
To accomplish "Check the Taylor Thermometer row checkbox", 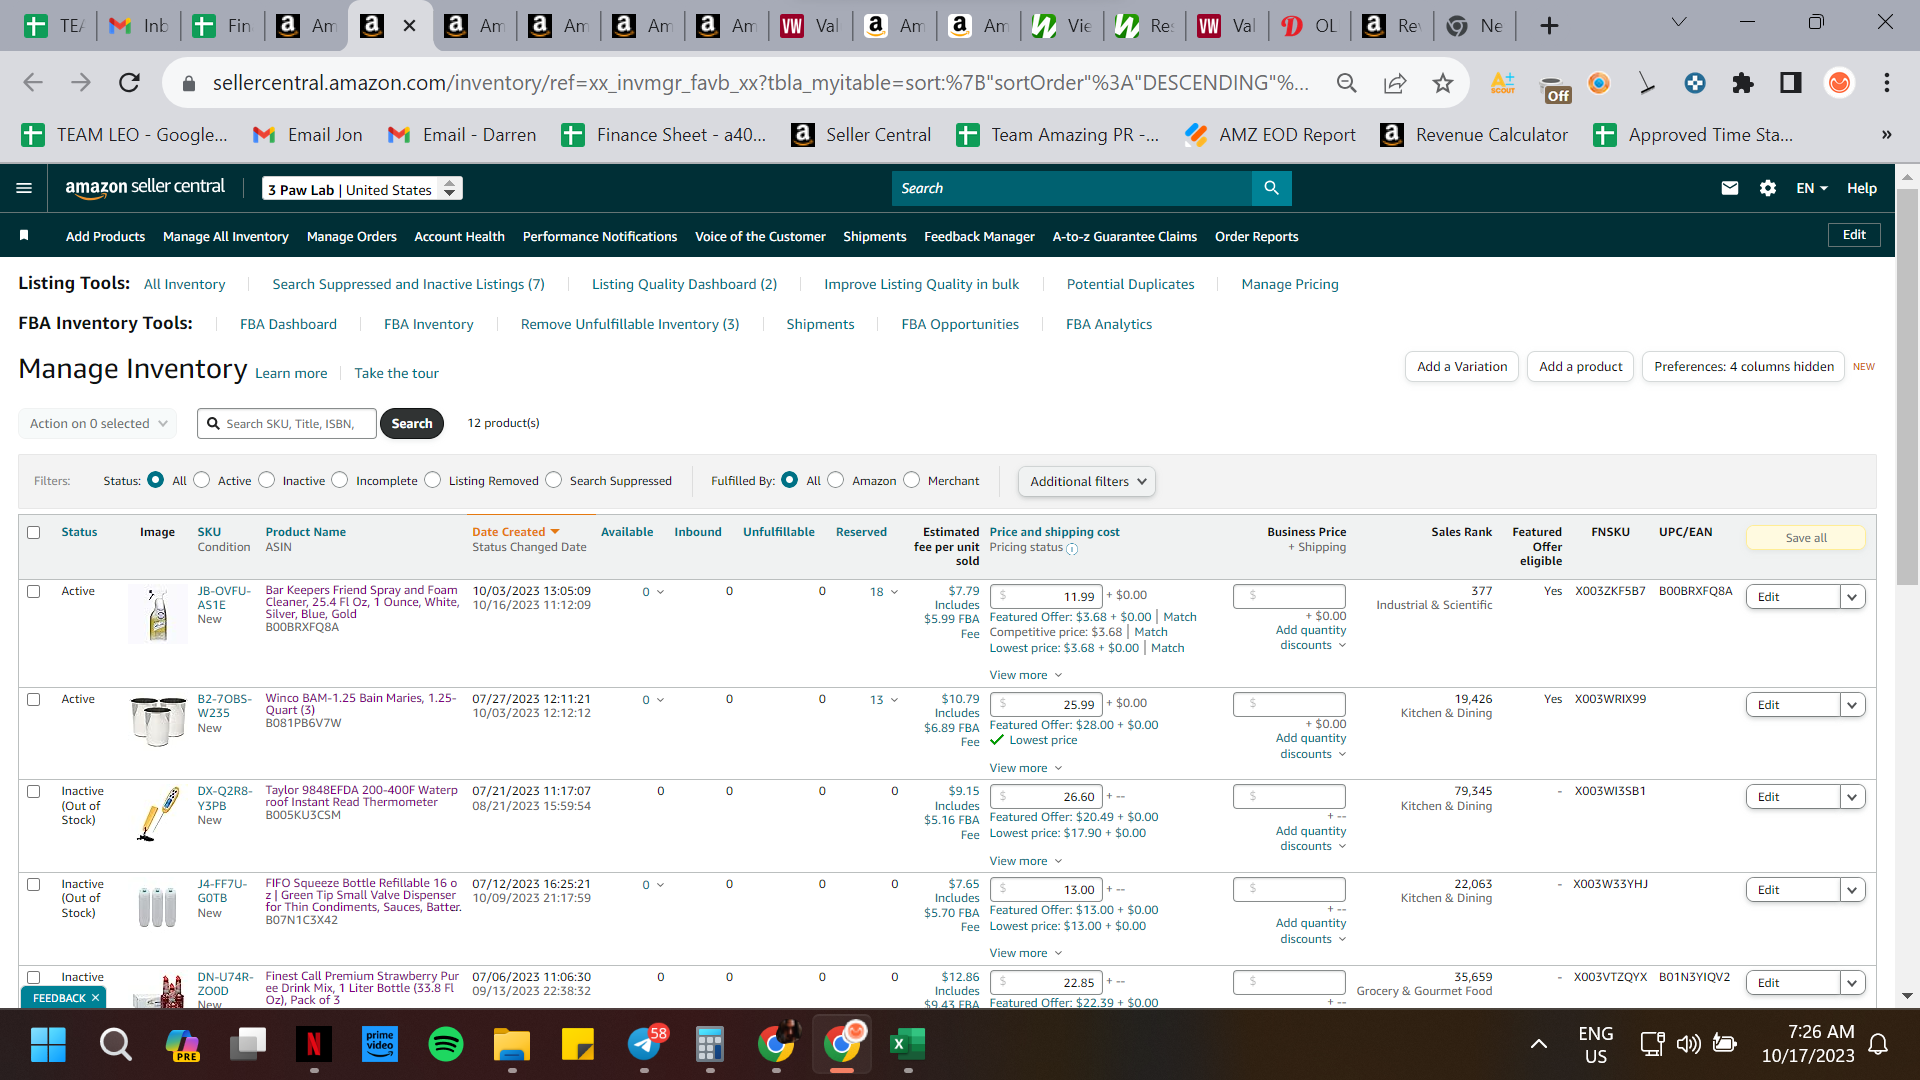I will [34, 791].
